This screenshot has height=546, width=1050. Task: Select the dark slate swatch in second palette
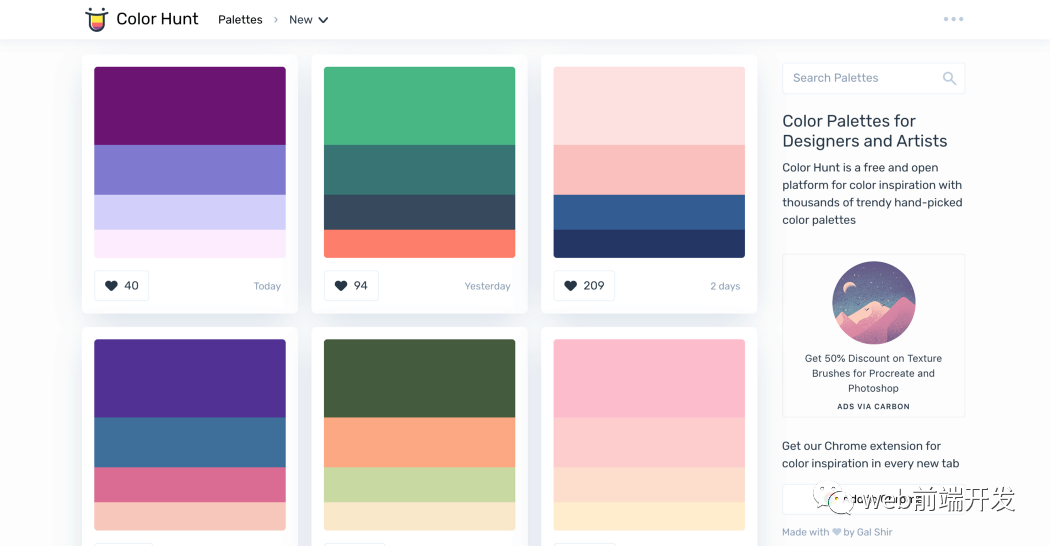(419, 212)
